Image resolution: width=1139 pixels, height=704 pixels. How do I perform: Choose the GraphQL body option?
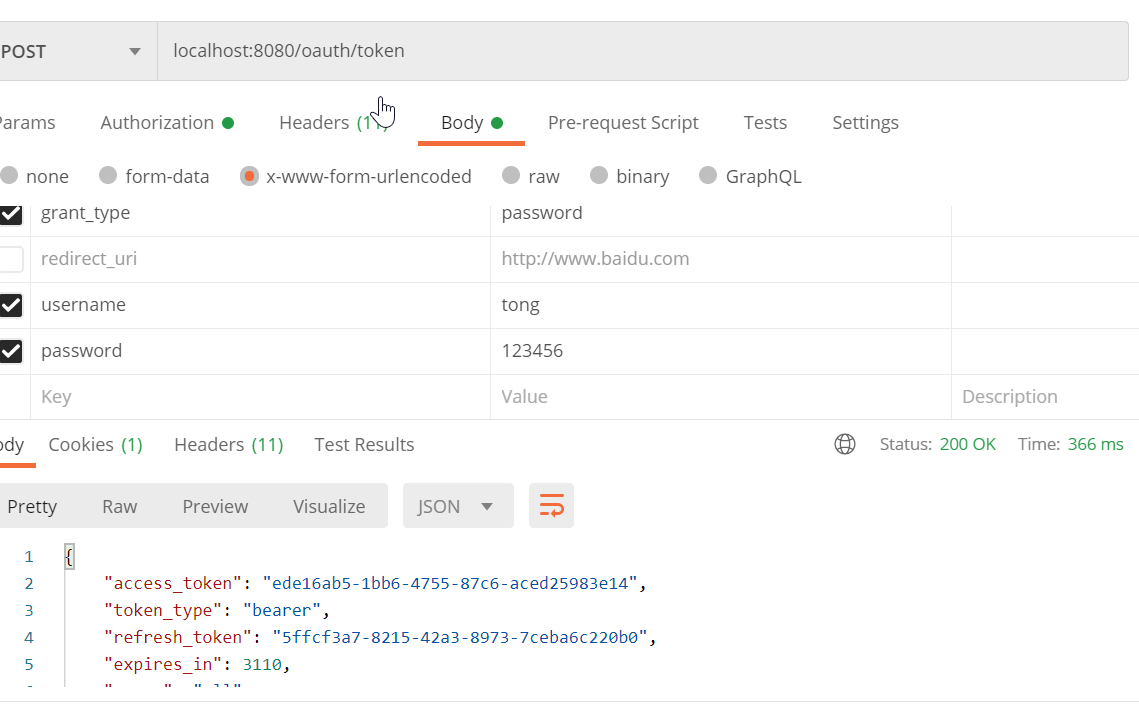pos(709,176)
